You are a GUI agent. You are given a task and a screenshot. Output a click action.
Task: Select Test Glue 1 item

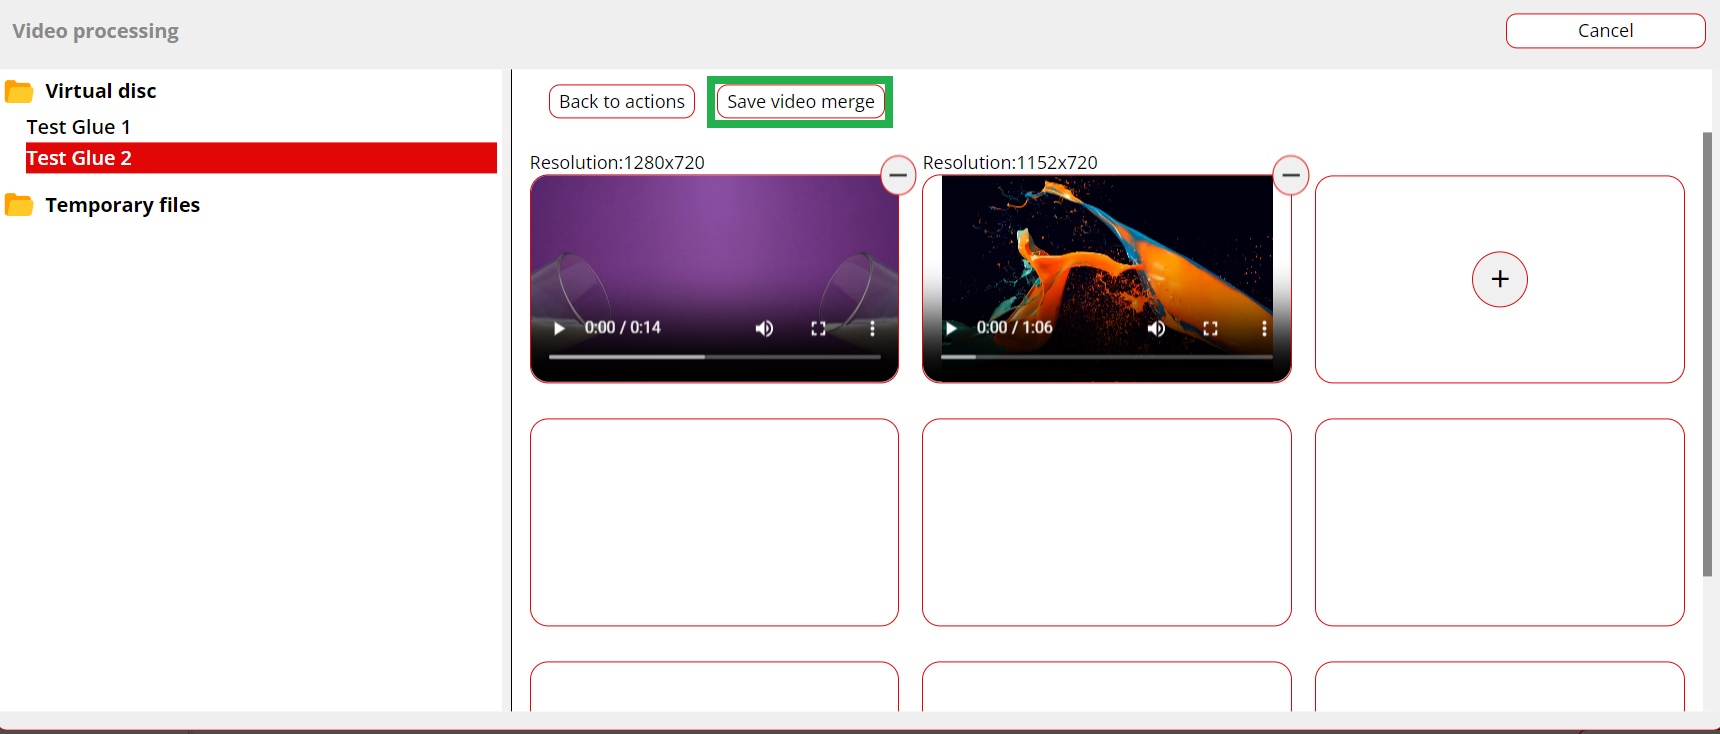(x=78, y=127)
